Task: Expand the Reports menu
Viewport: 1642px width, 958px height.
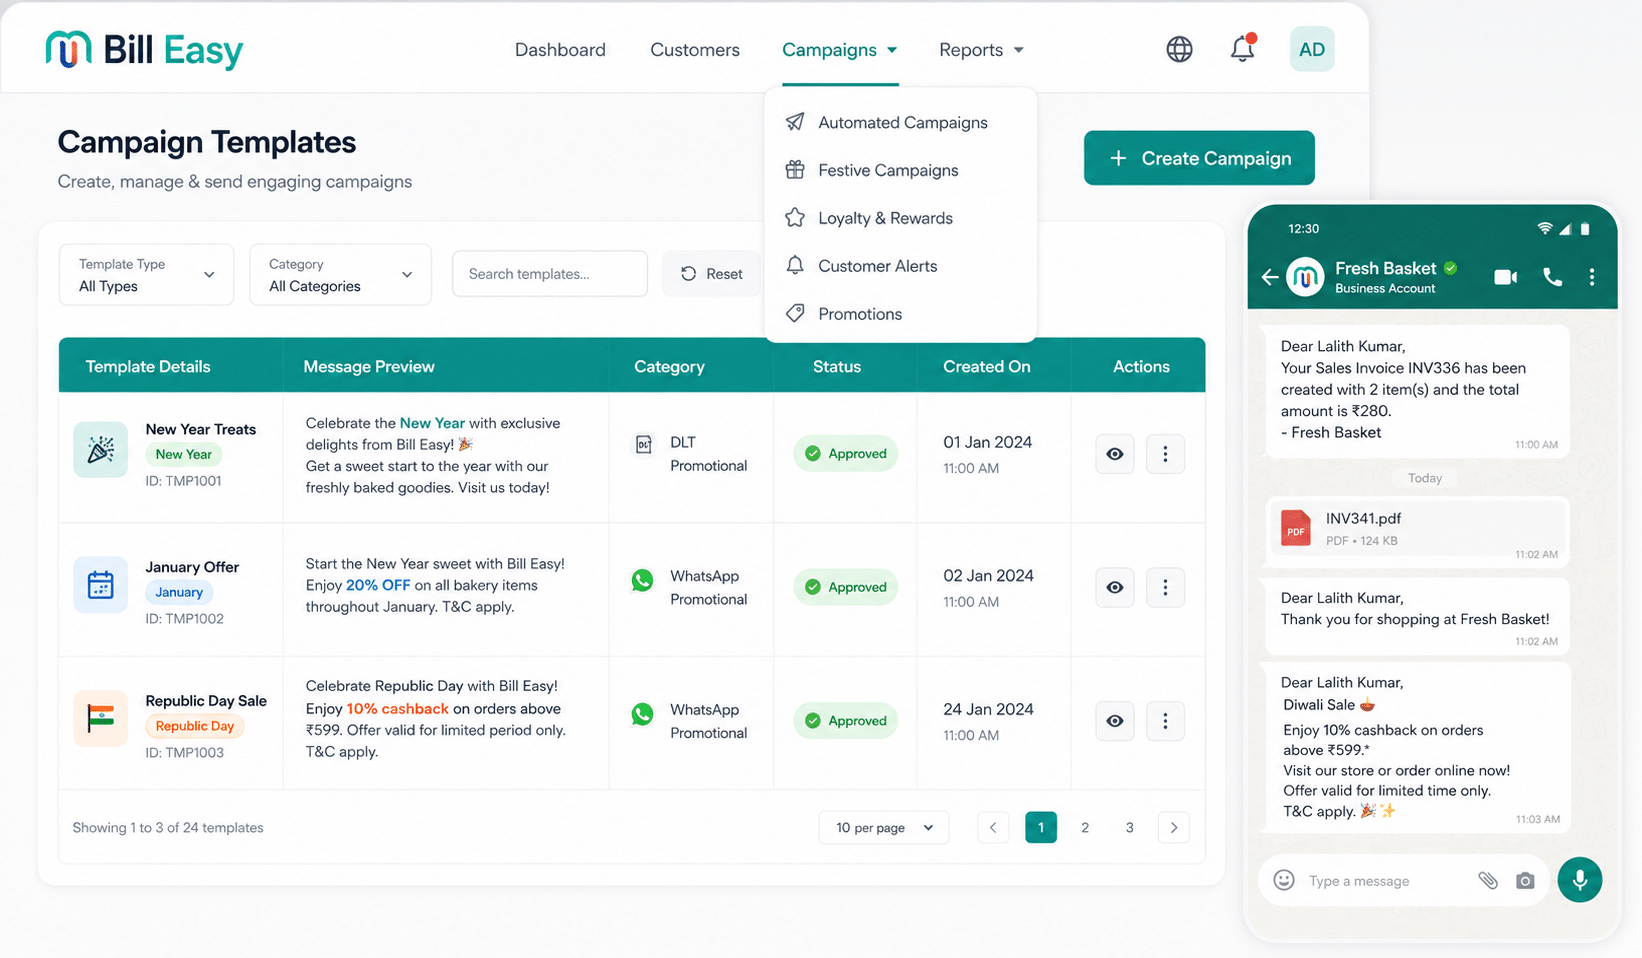Action: click(x=981, y=50)
